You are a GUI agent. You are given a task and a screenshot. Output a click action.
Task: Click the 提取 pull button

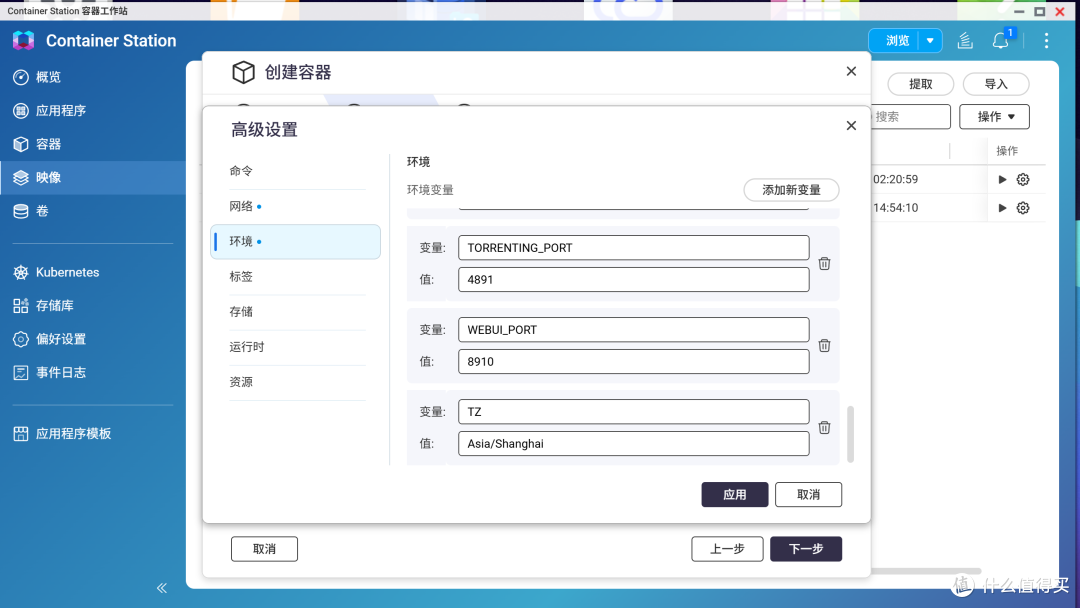(x=920, y=84)
